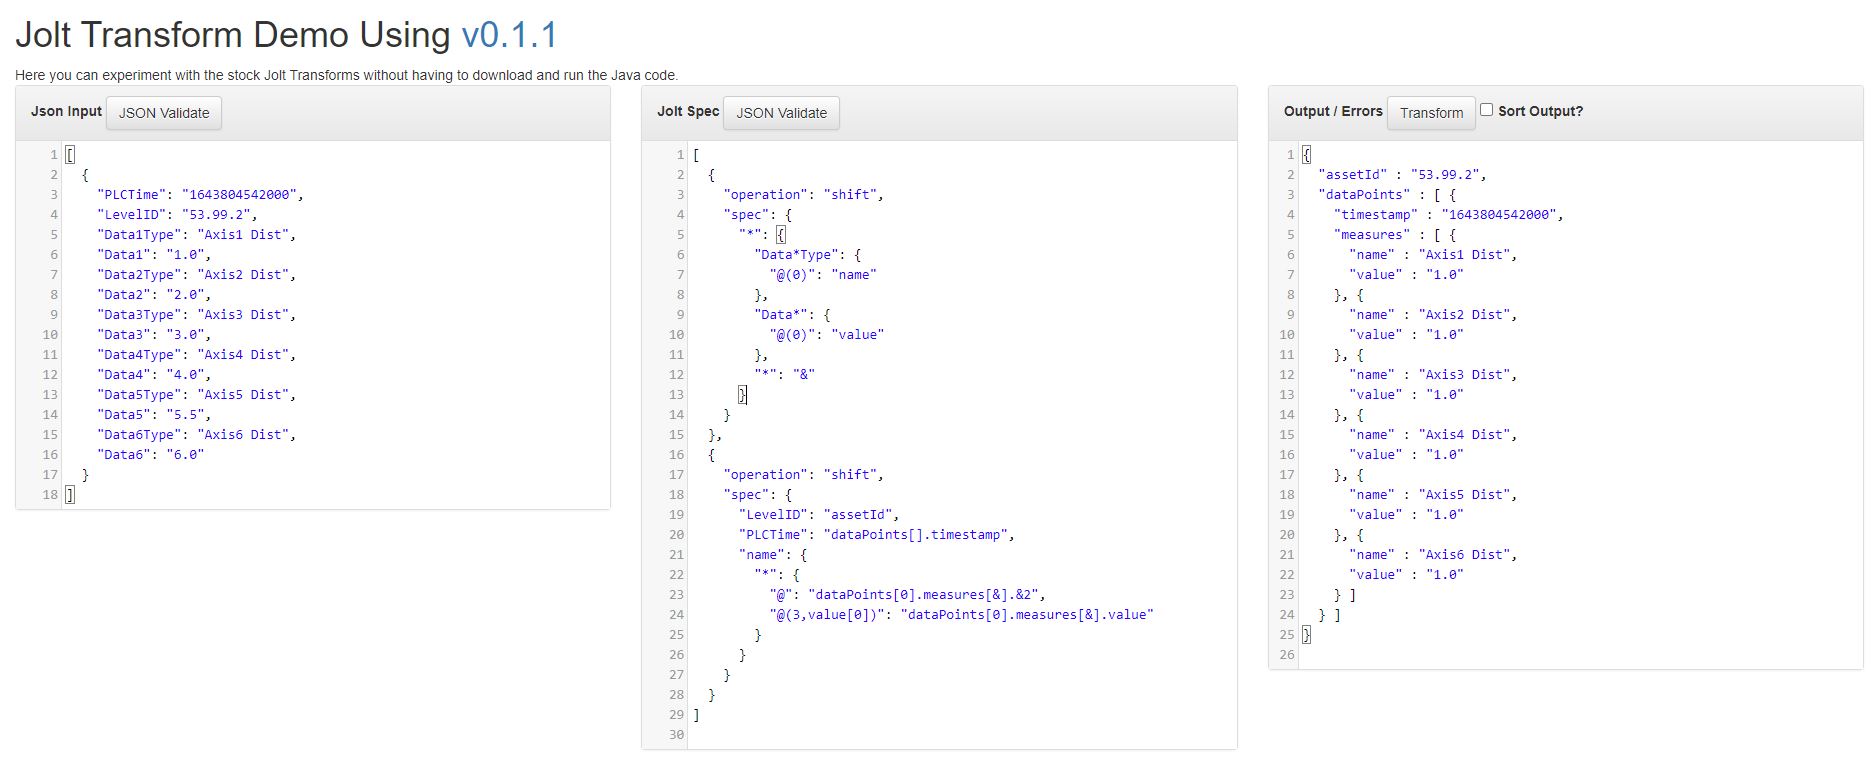
Task: Click JSON Validate in the Jolt Spec panel
Action: 781,113
